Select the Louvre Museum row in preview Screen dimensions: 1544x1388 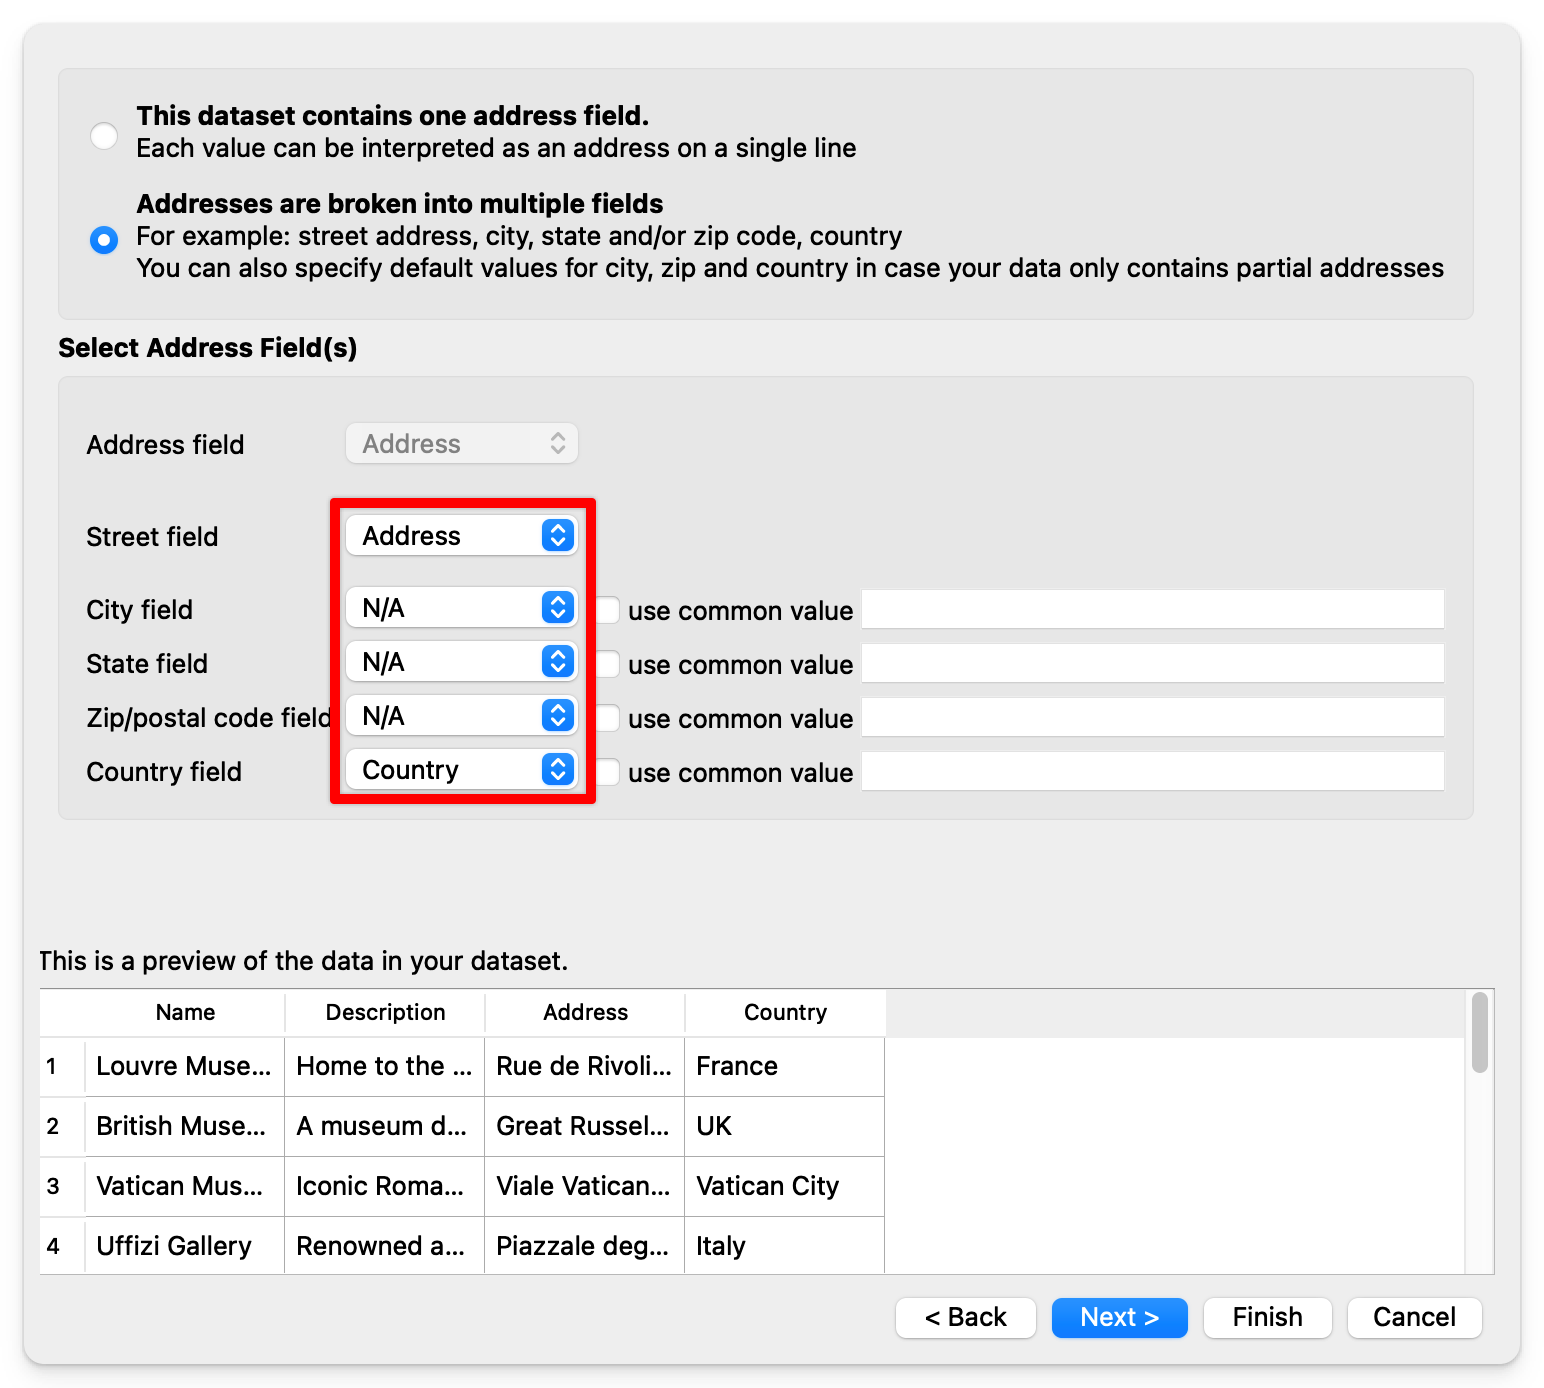[x=184, y=1066]
